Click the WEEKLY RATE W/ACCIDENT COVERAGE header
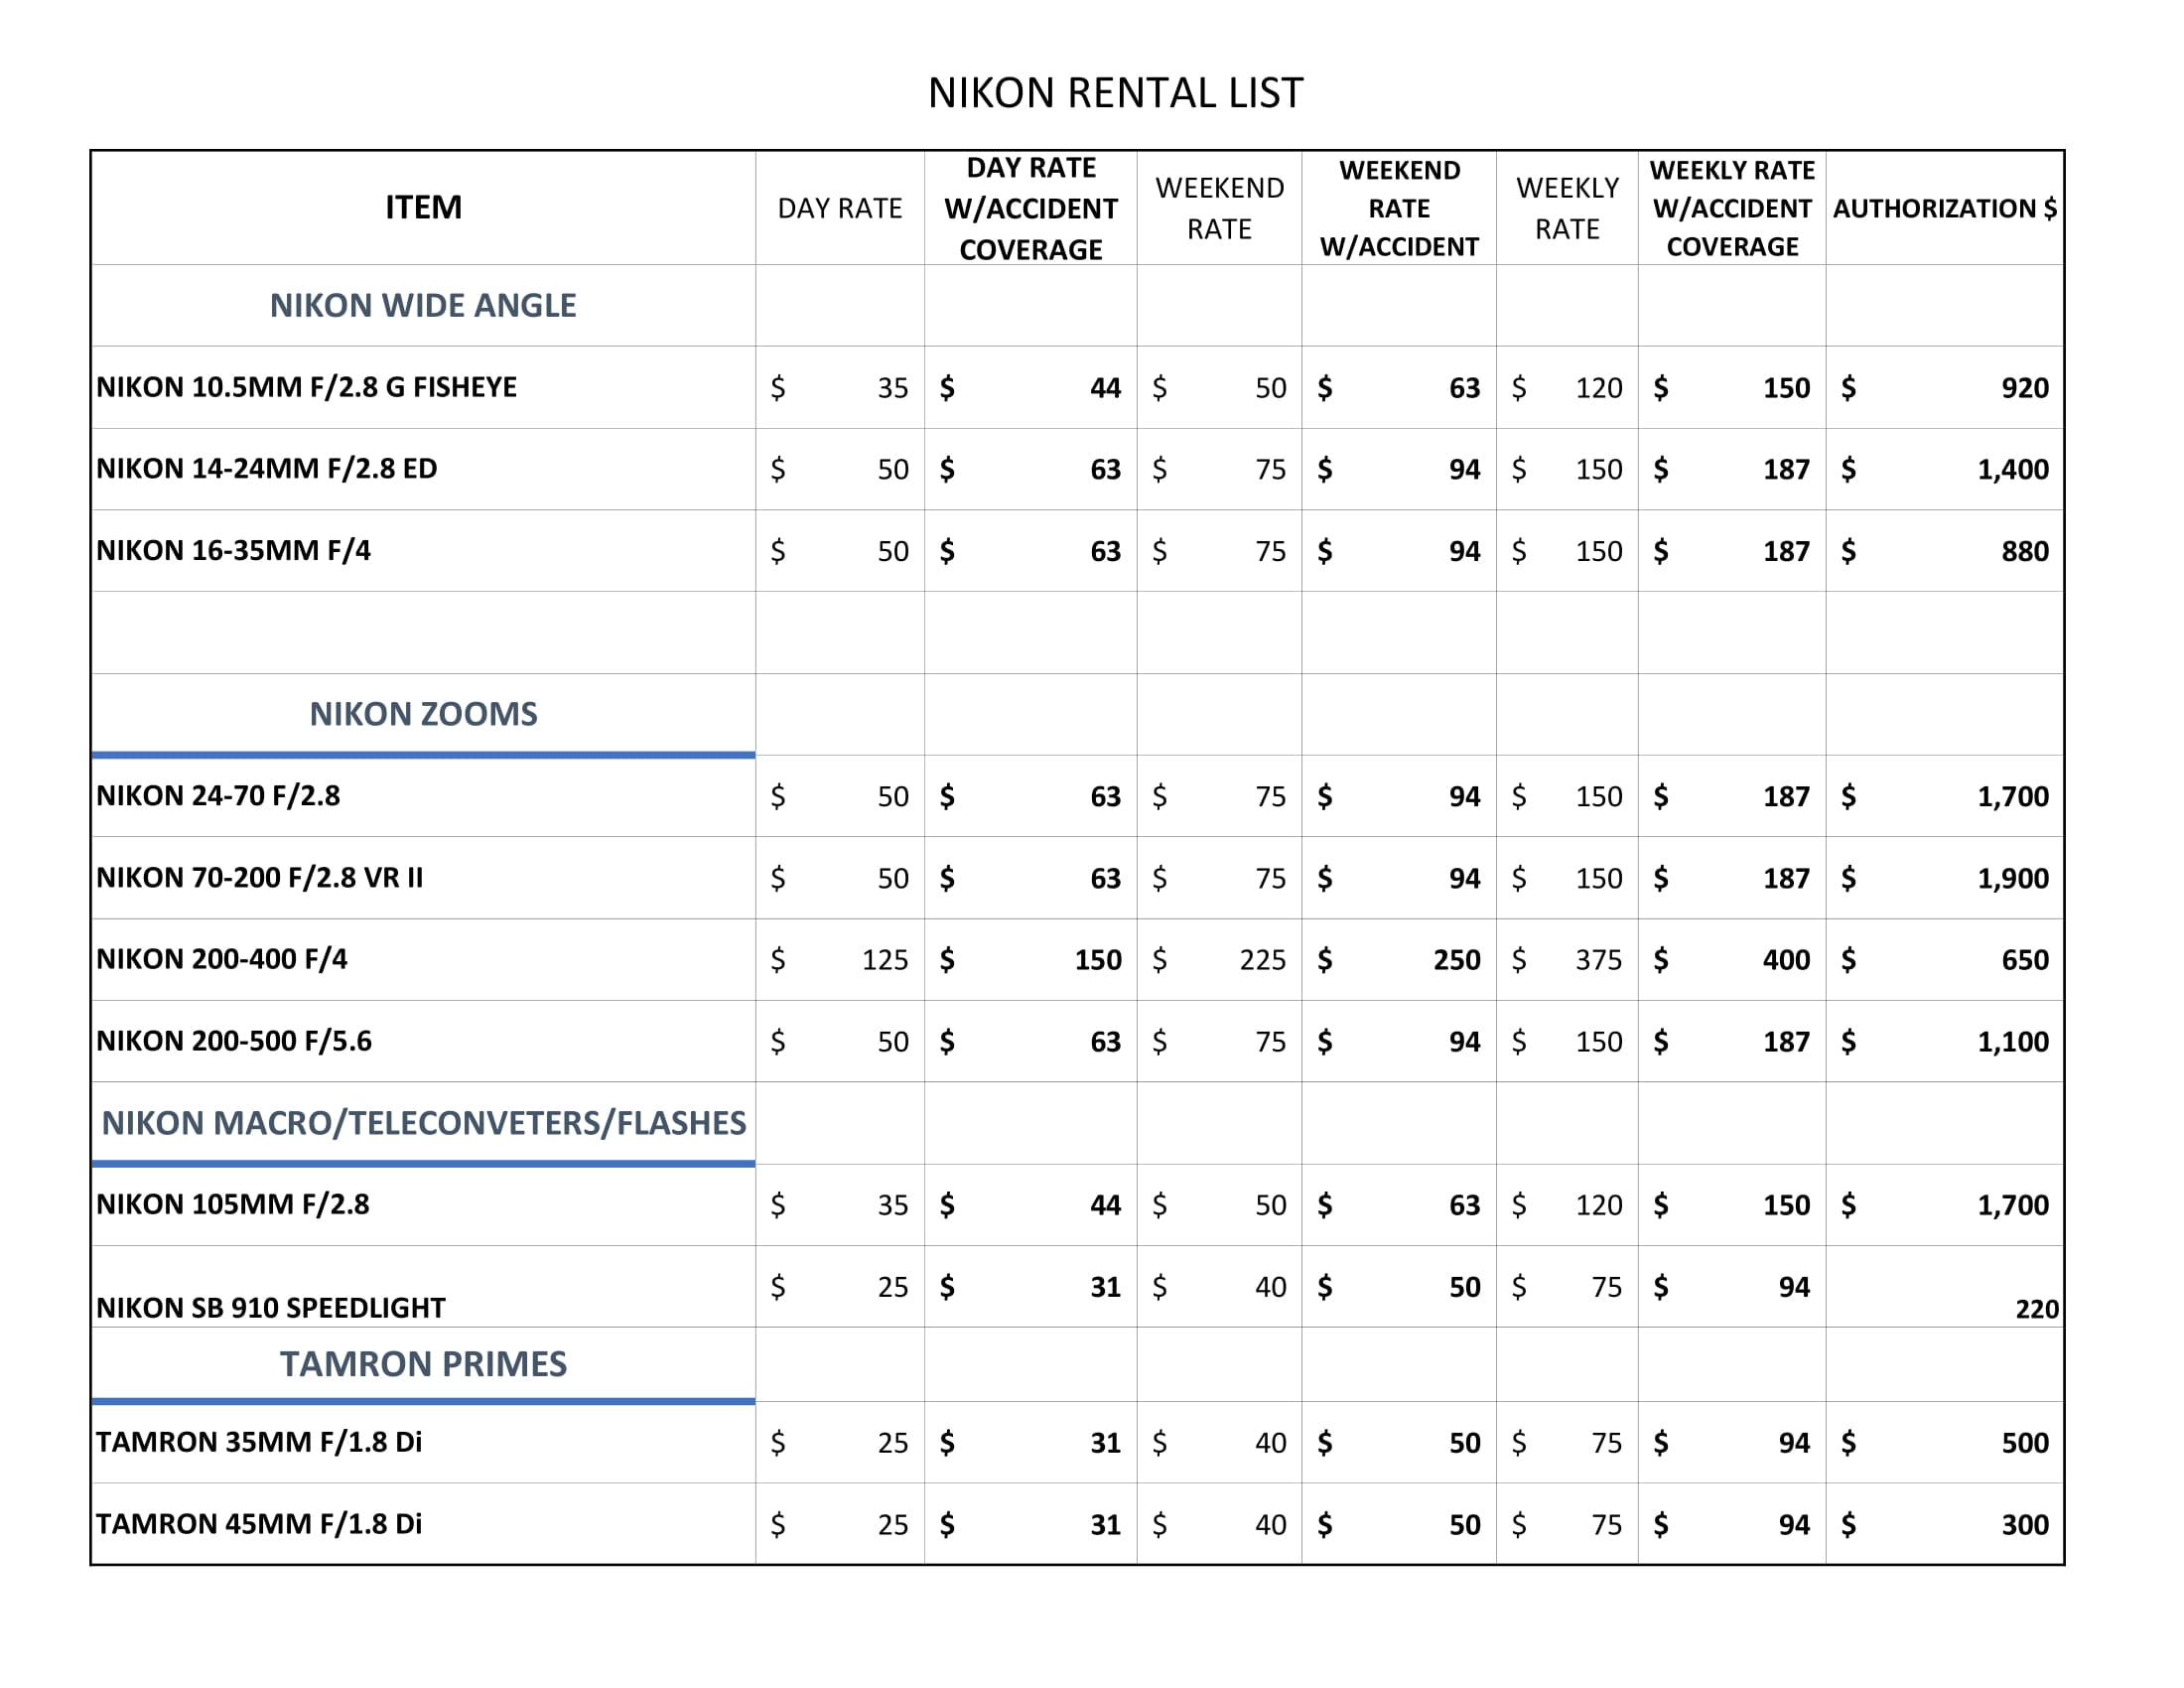2184x1688 pixels. pos(1732,208)
